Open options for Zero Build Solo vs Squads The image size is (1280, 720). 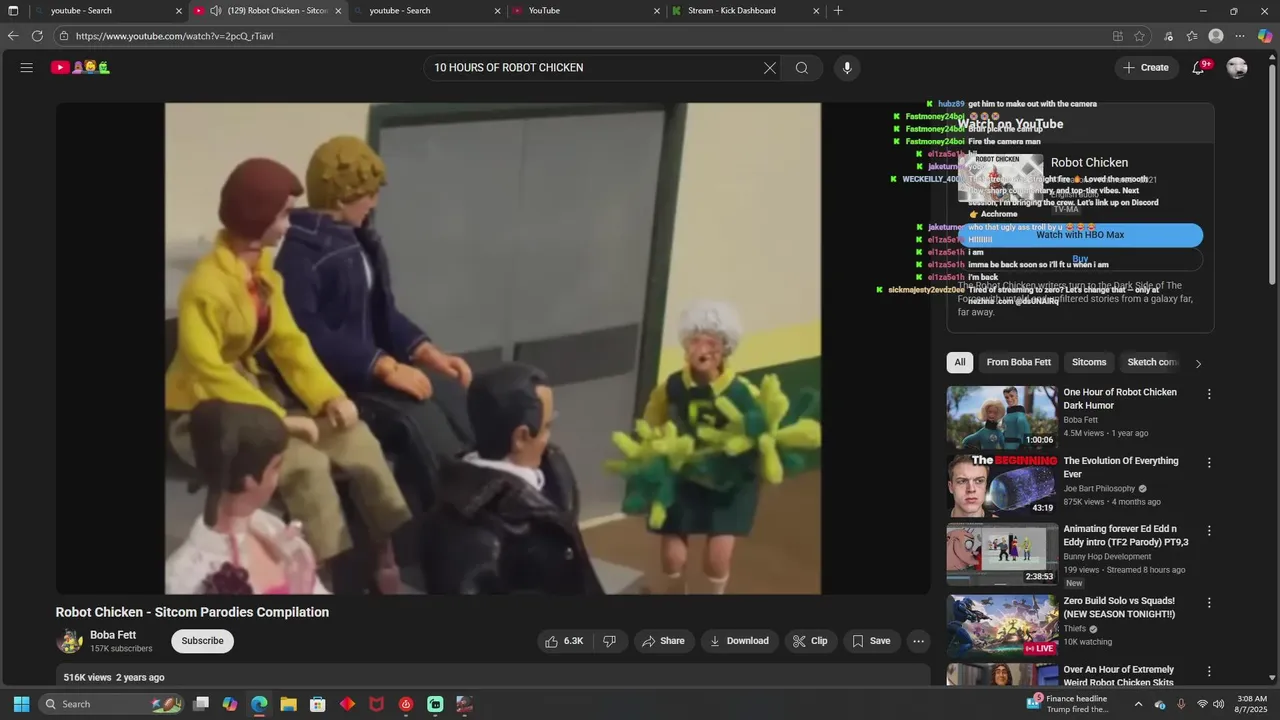click(1208, 603)
